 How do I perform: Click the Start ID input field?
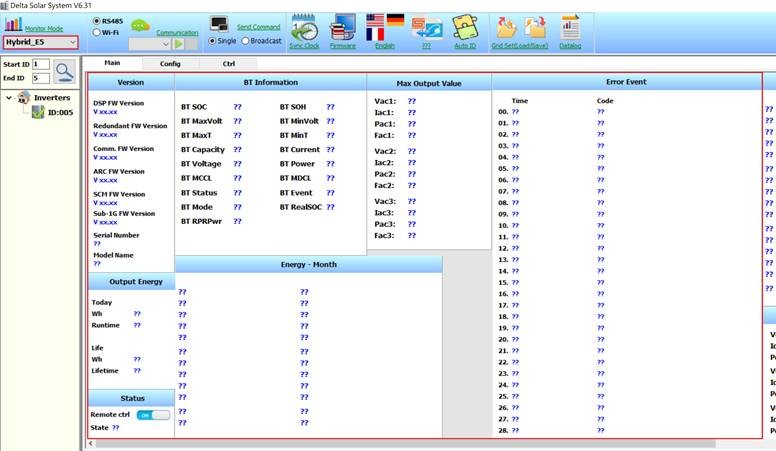point(41,64)
